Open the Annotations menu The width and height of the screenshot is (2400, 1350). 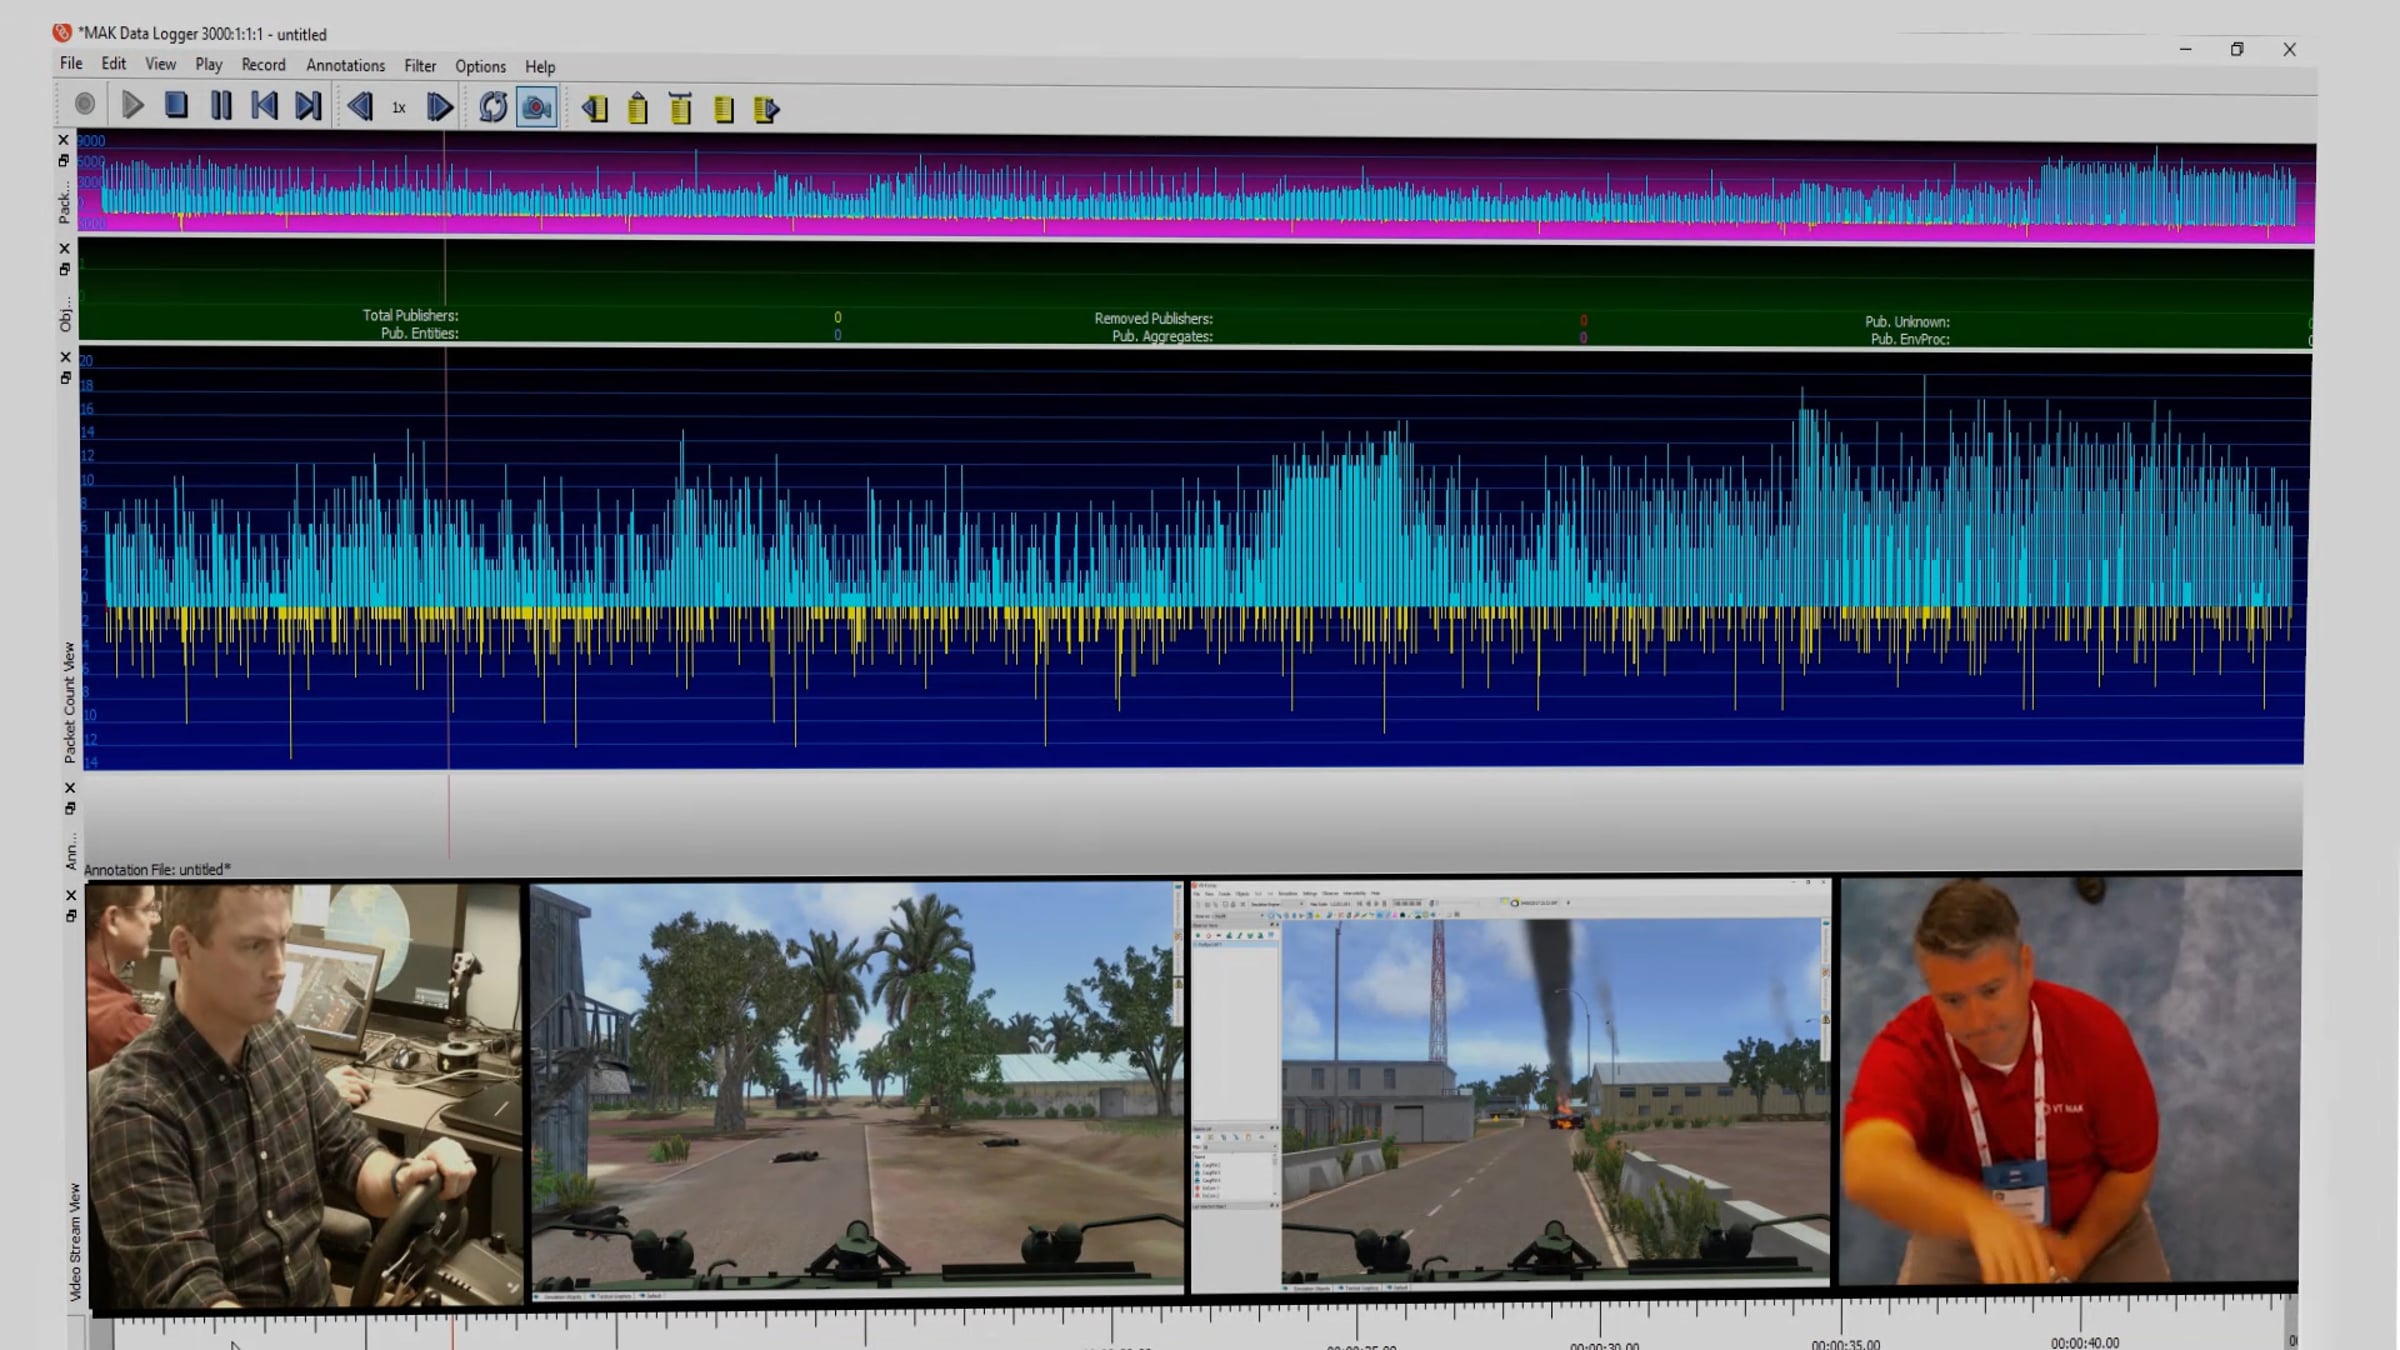click(x=345, y=65)
